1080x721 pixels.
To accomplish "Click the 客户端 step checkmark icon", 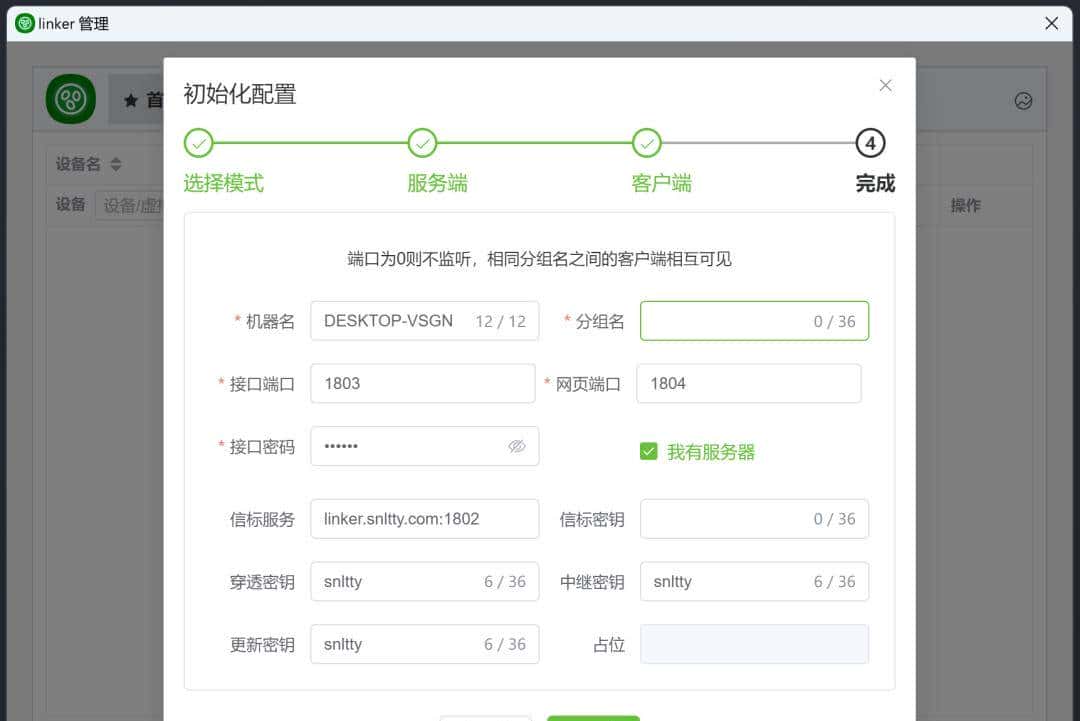I will pos(646,143).
